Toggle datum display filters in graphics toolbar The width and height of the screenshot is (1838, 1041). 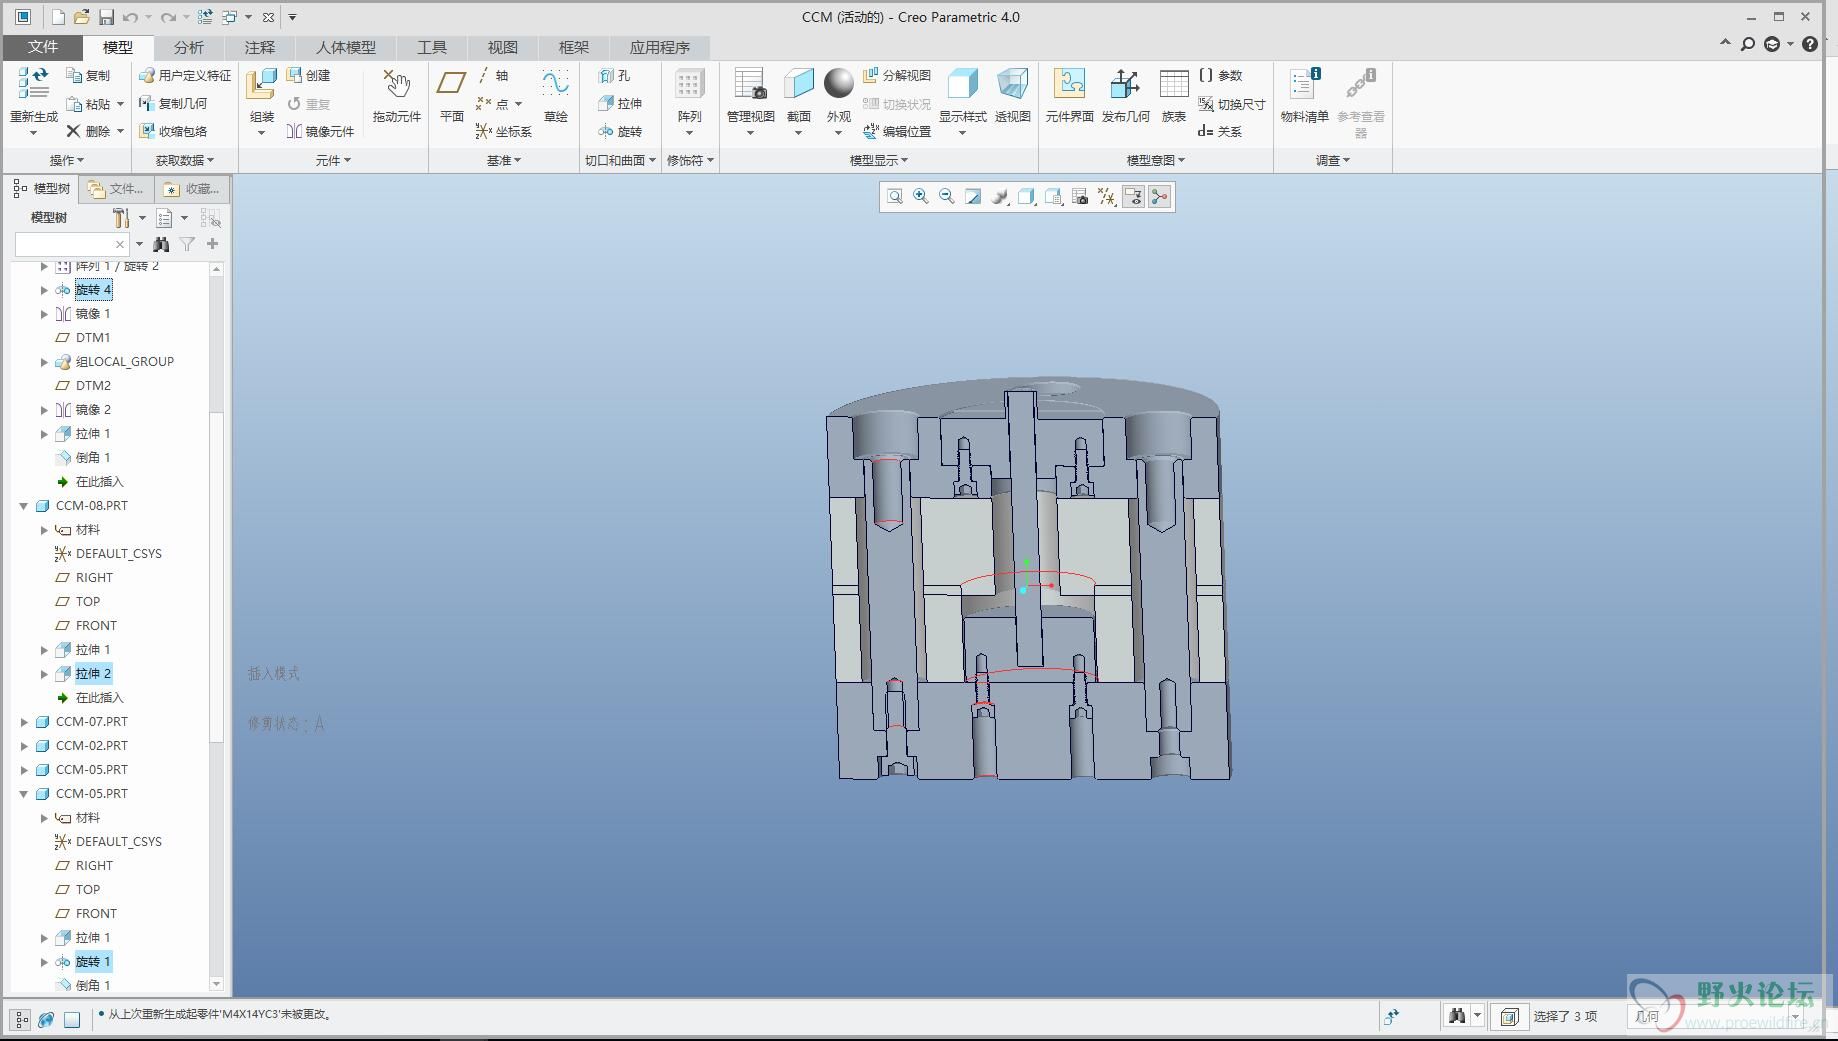[x=1106, y=197]
